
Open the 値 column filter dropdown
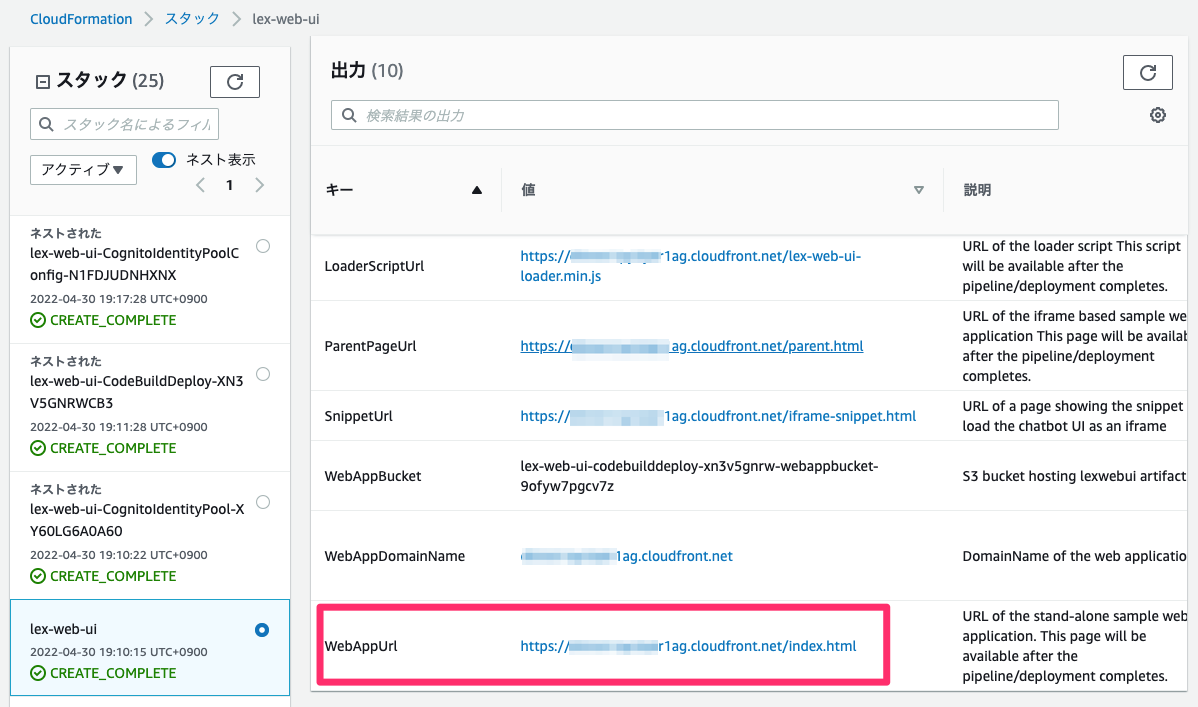click(918, 189)
